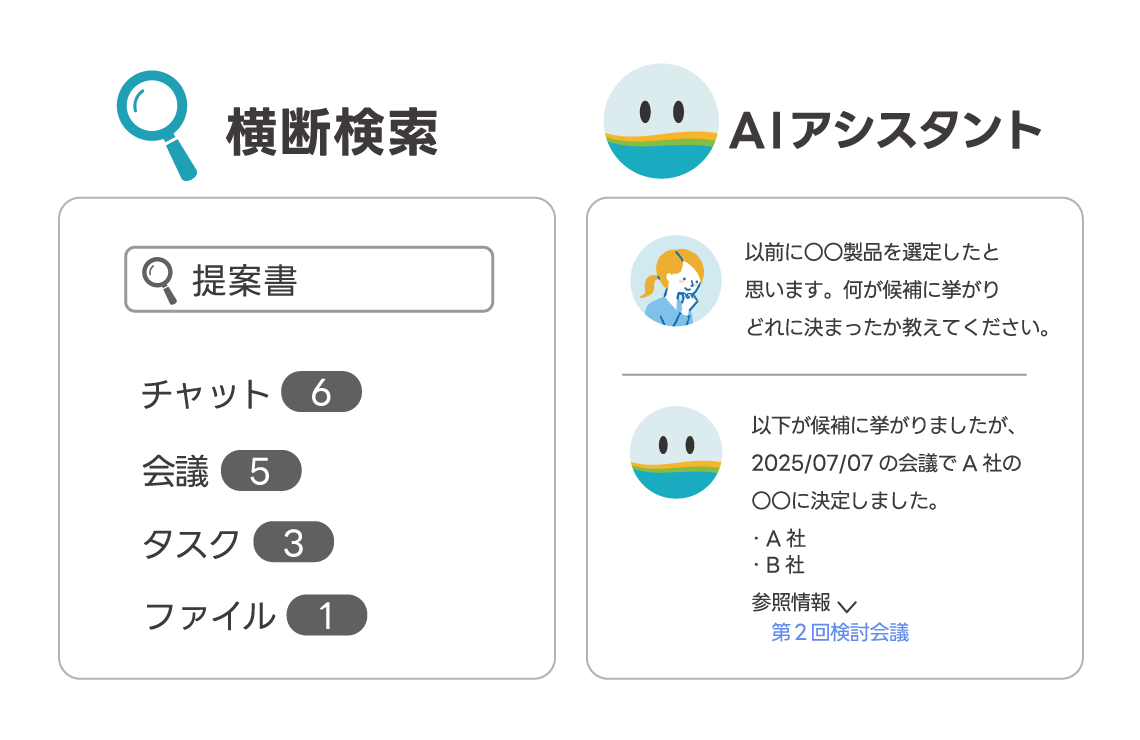
Task: Click the 横断検索 heading title
Action: 332,132
